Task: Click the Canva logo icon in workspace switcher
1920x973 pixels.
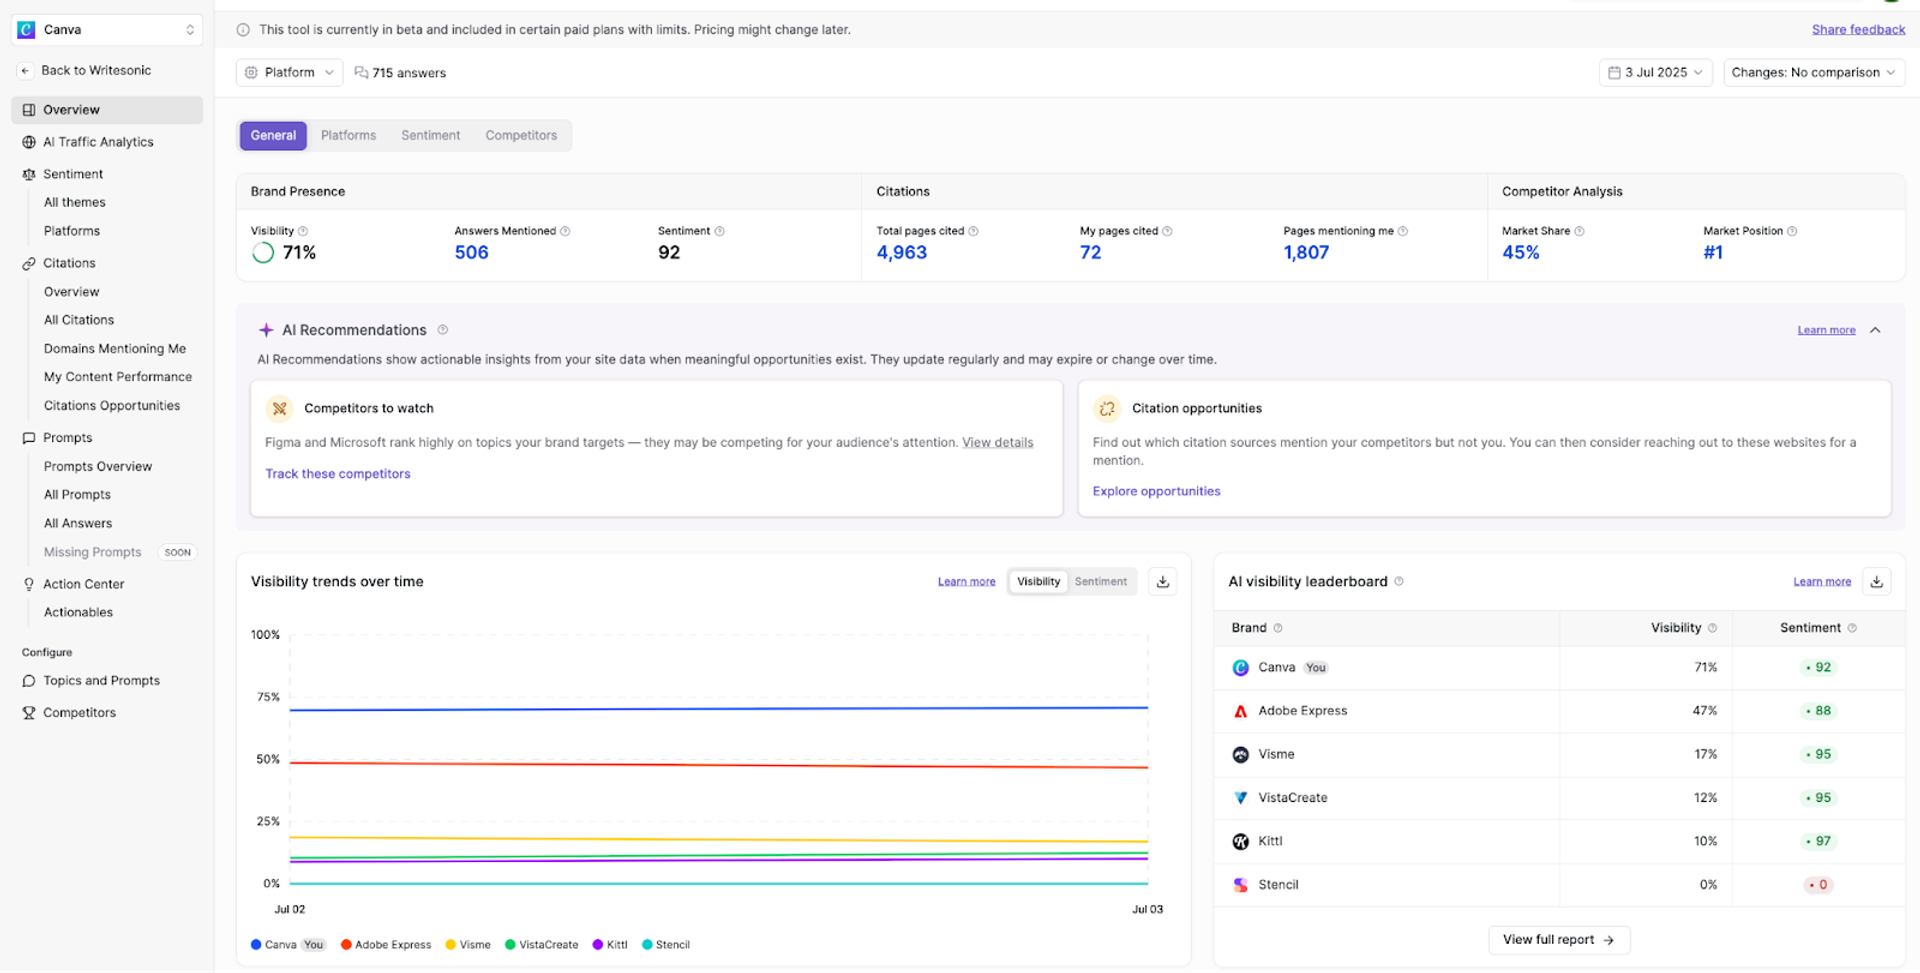Action: (27, 30)
